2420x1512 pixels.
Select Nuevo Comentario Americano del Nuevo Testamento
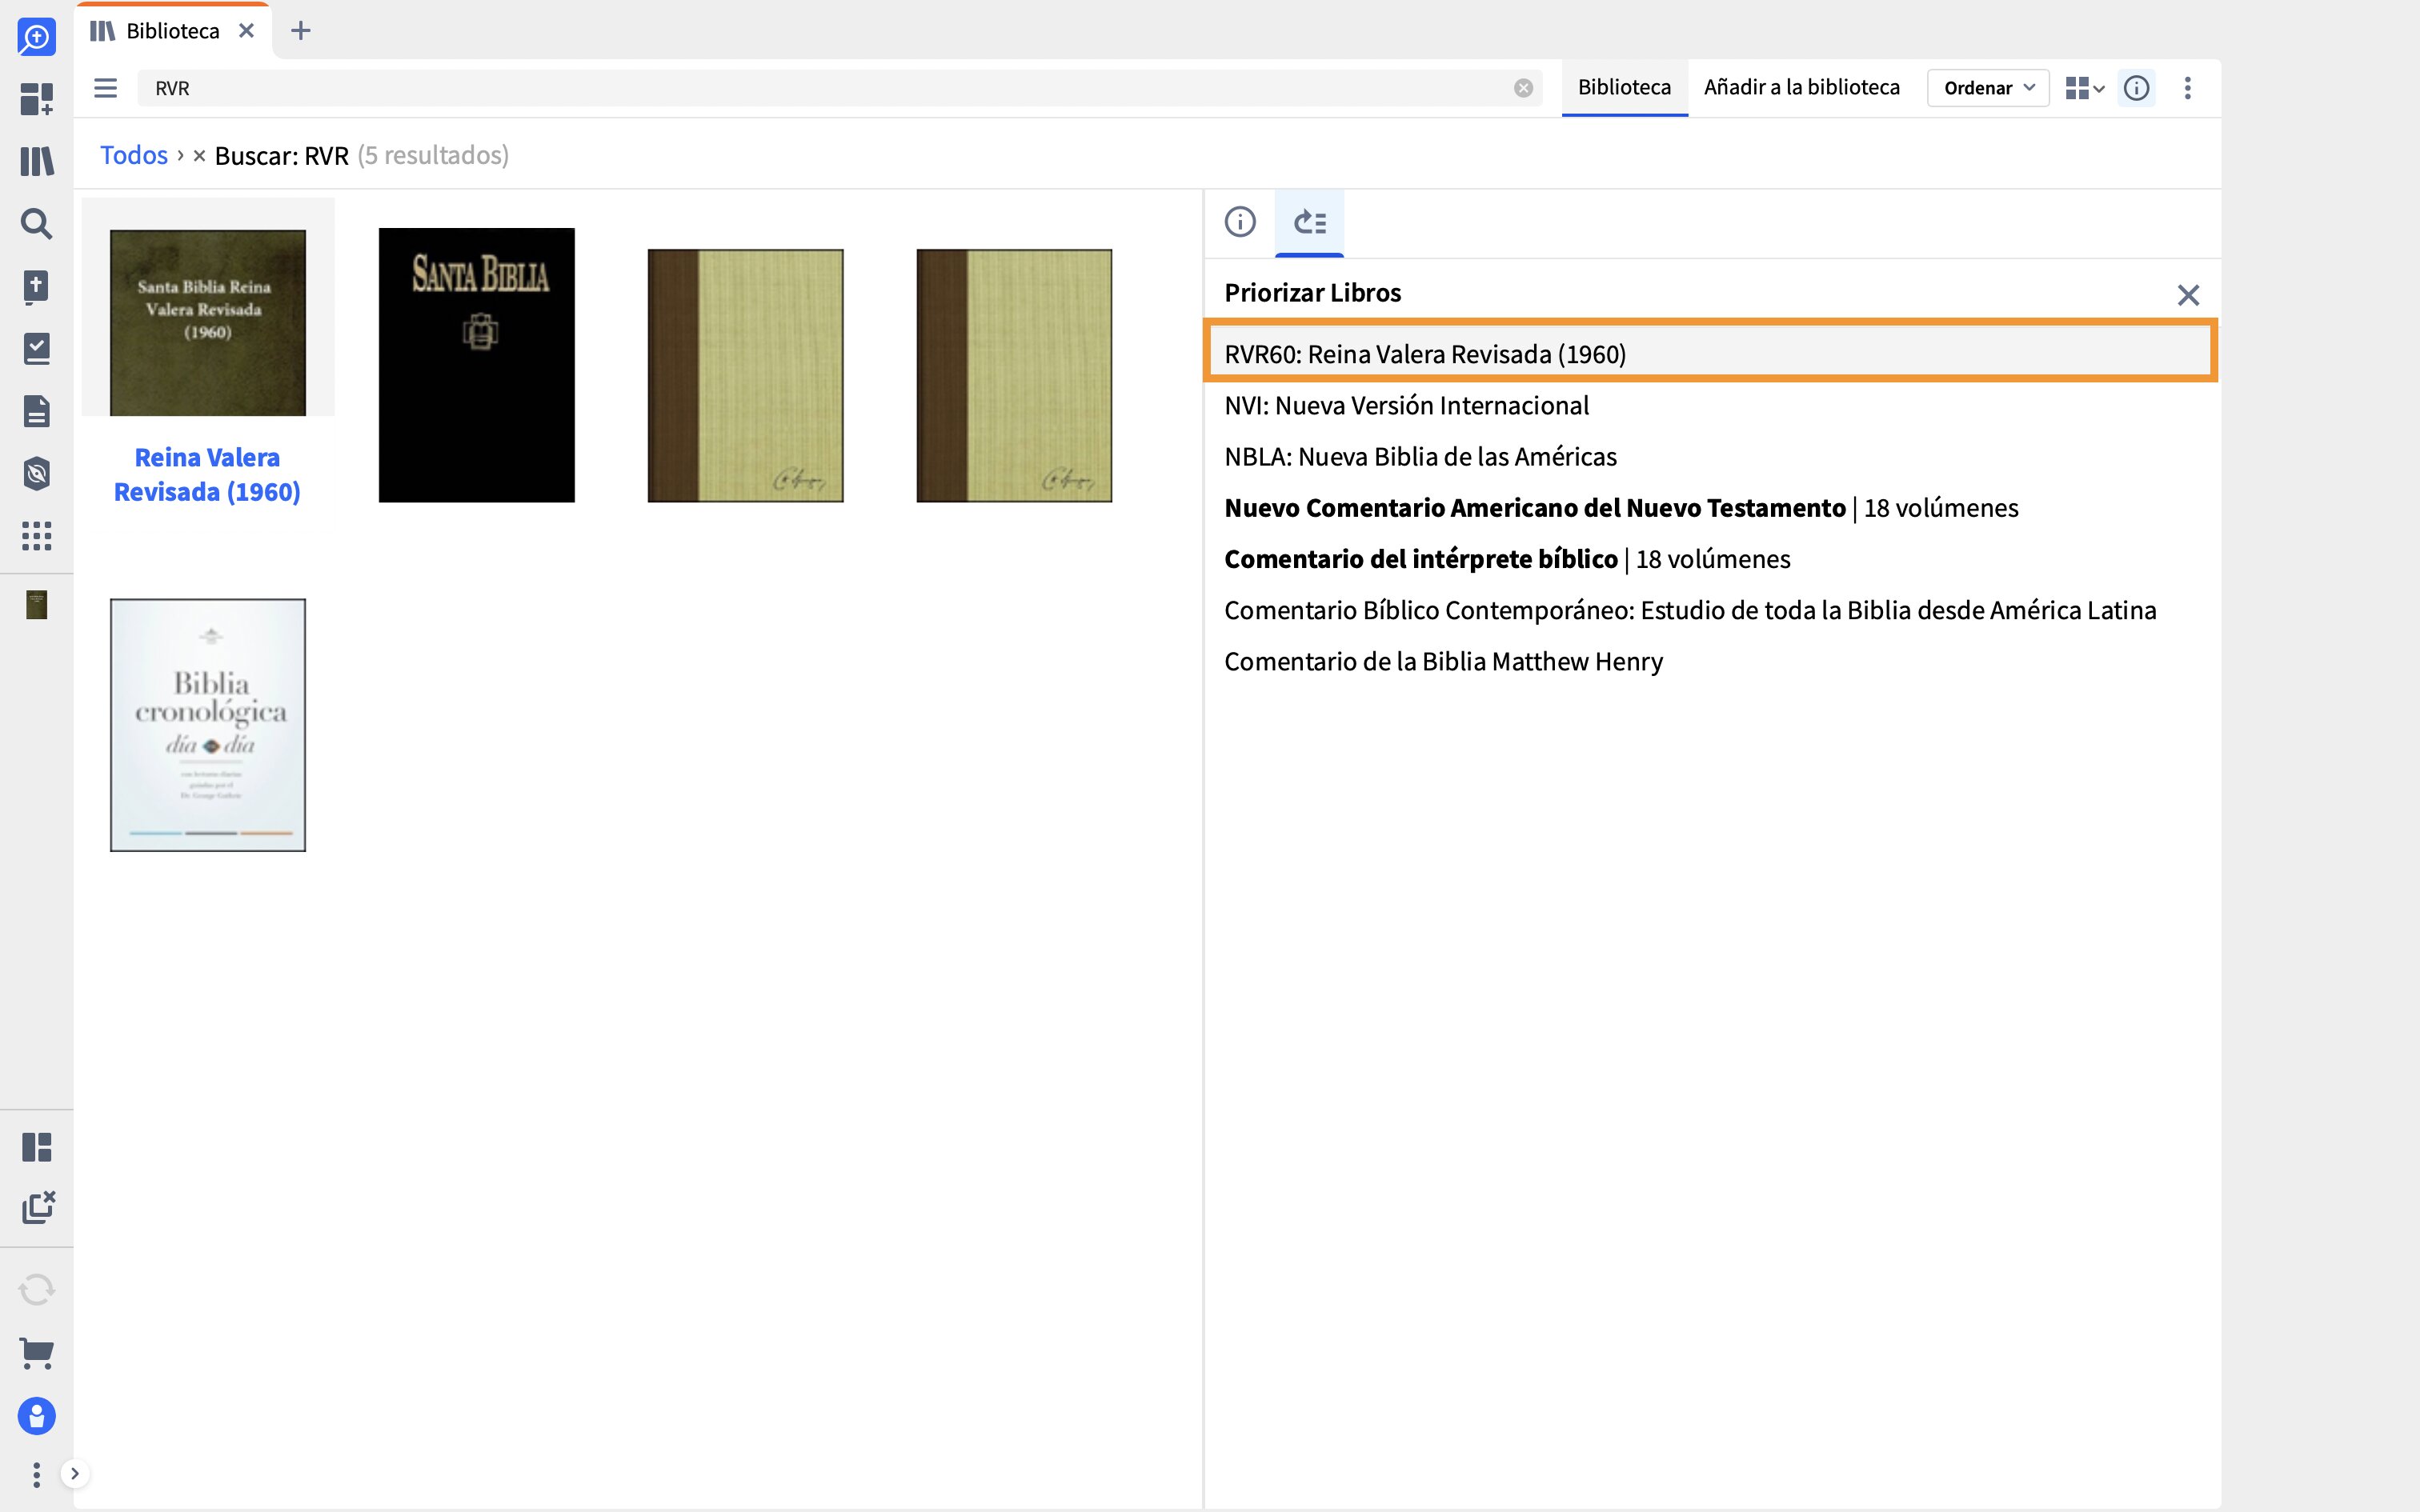point(1710,508)
